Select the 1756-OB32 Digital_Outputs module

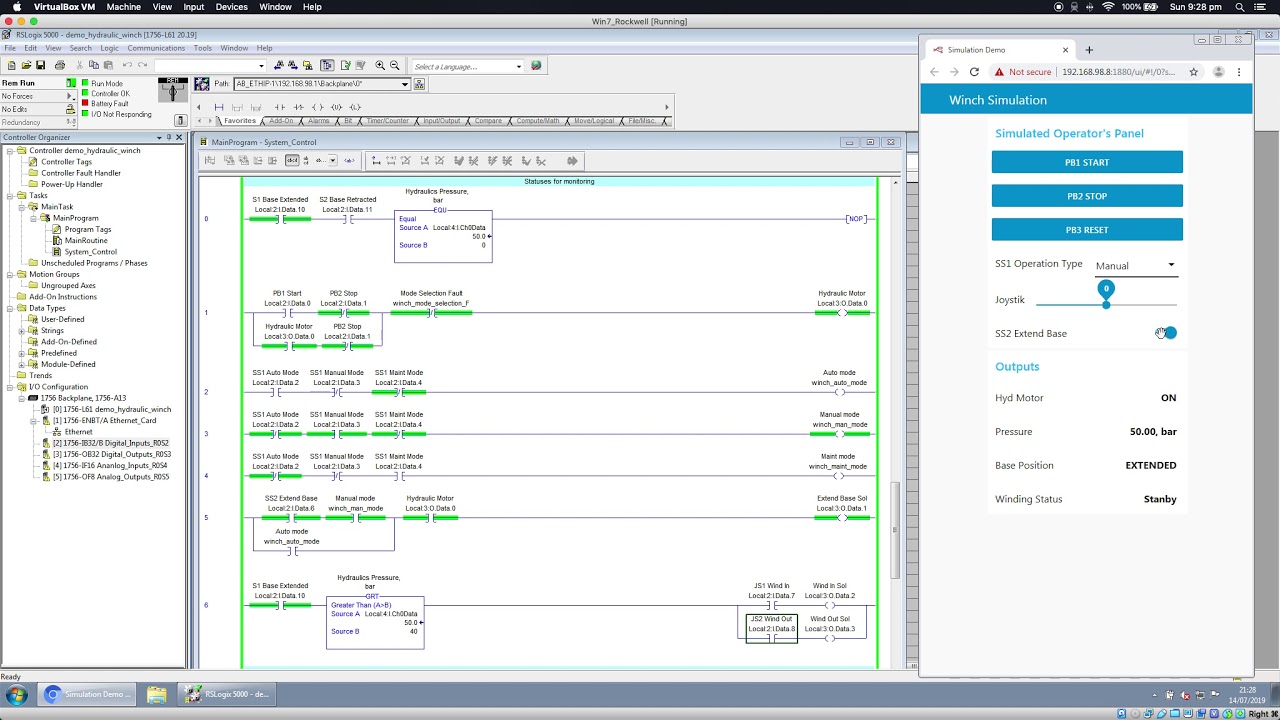click(x=111, y=454)
